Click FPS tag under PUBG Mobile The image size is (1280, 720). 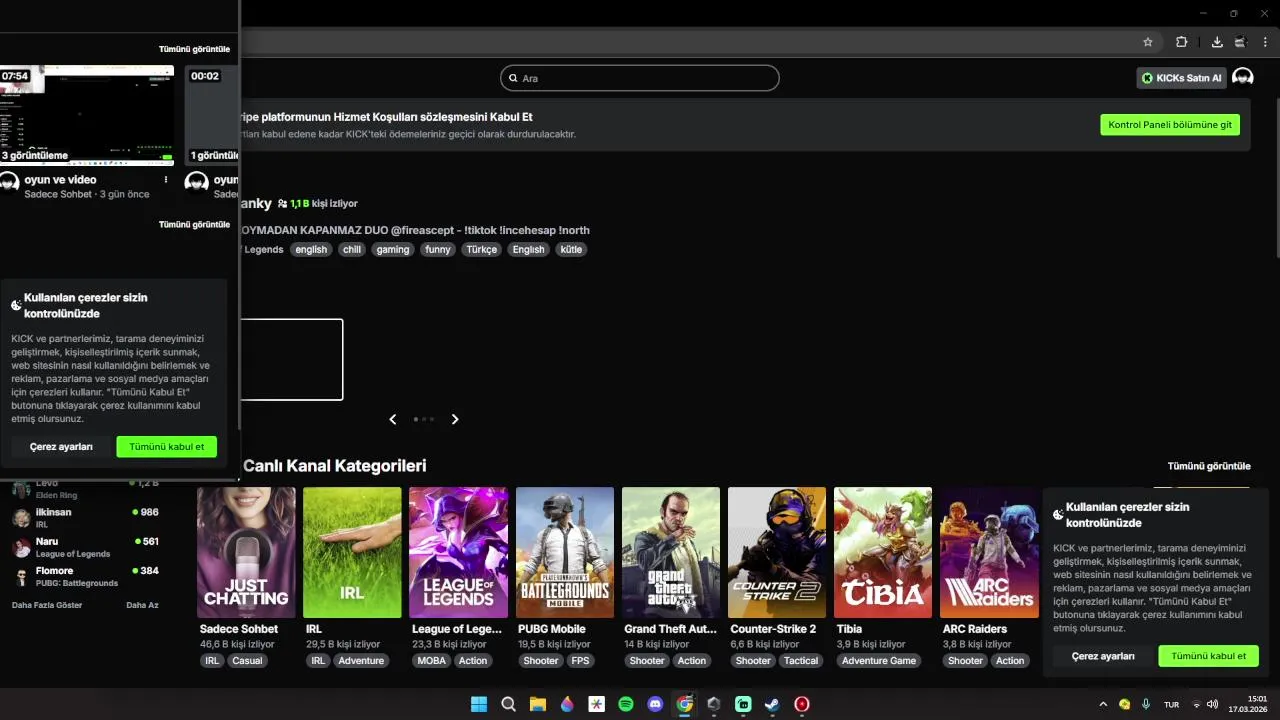(x=581, y=661)
